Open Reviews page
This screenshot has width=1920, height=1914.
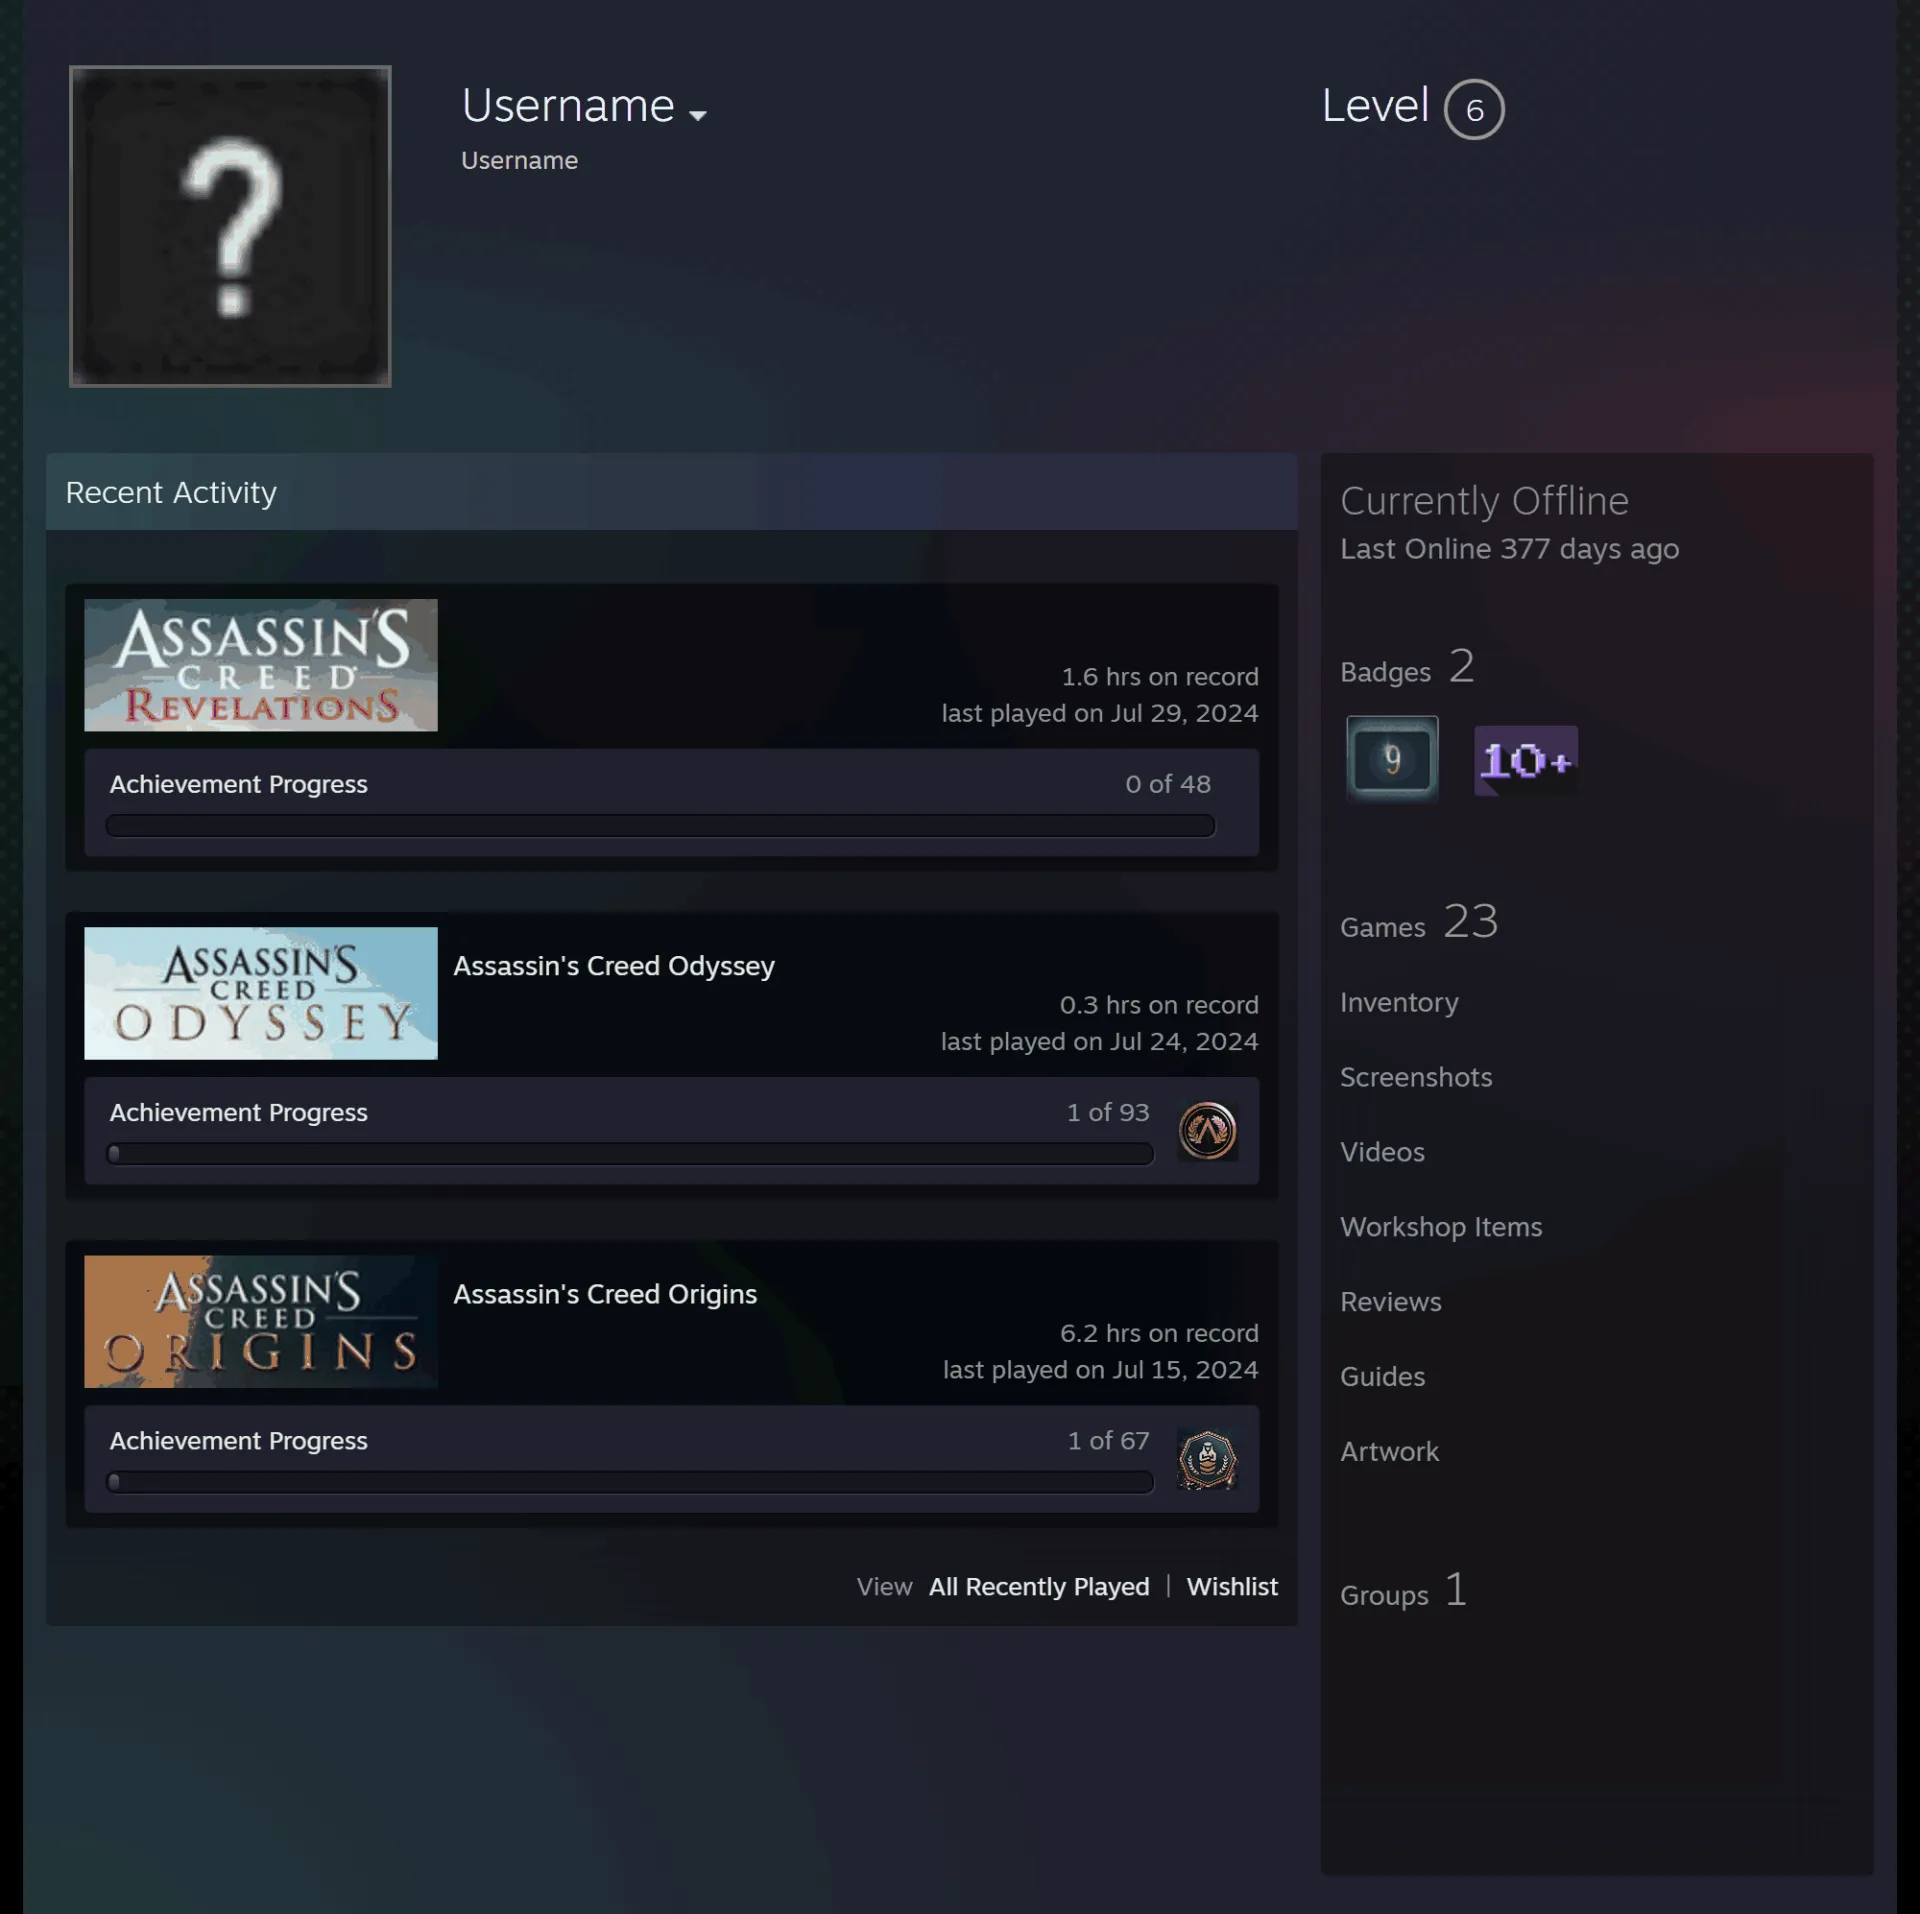coord(1391,1302)
